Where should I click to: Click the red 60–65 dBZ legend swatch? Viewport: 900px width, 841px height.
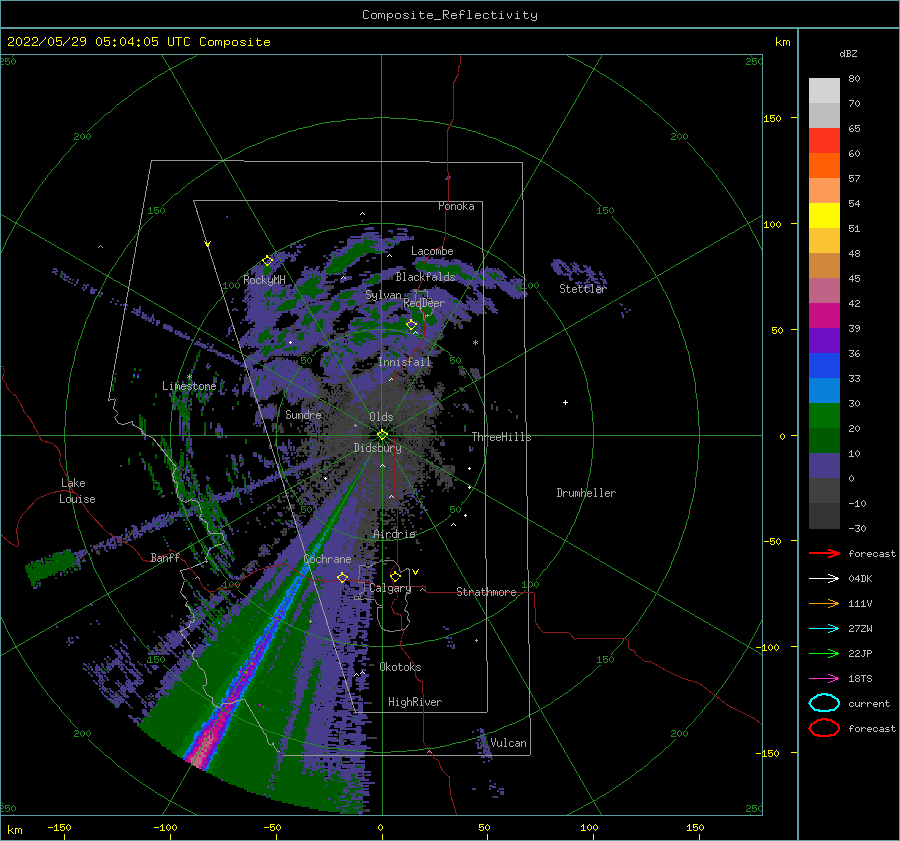tap(824, 141)
